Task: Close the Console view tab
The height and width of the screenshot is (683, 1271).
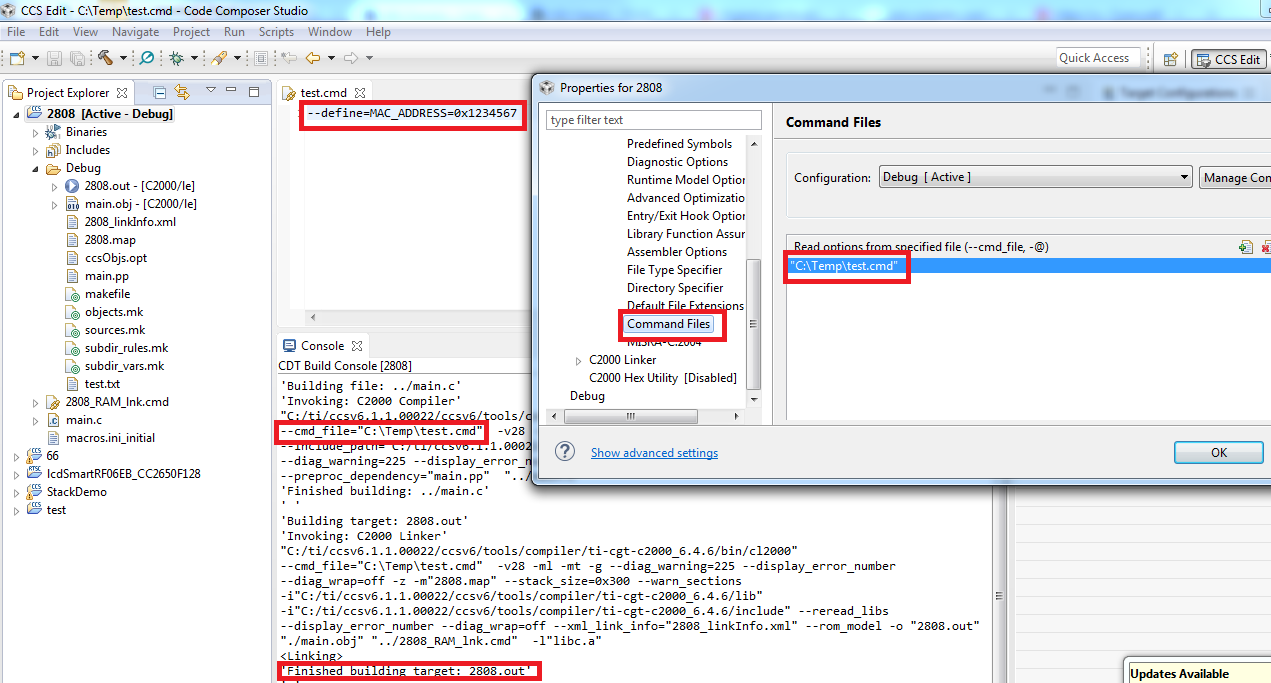Action: pyautogui.click(x=357, y=345)
